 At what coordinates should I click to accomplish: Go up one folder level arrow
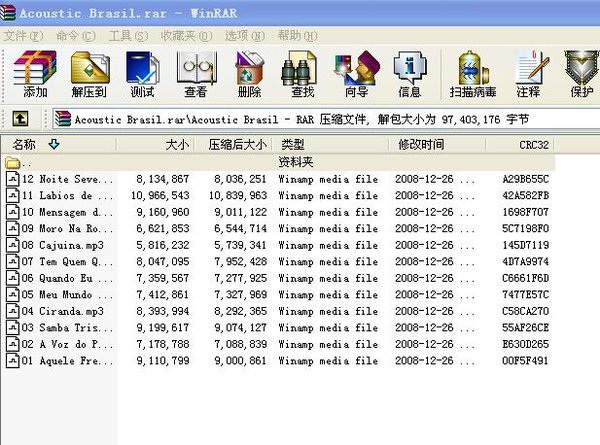click(x=20, y=119)
